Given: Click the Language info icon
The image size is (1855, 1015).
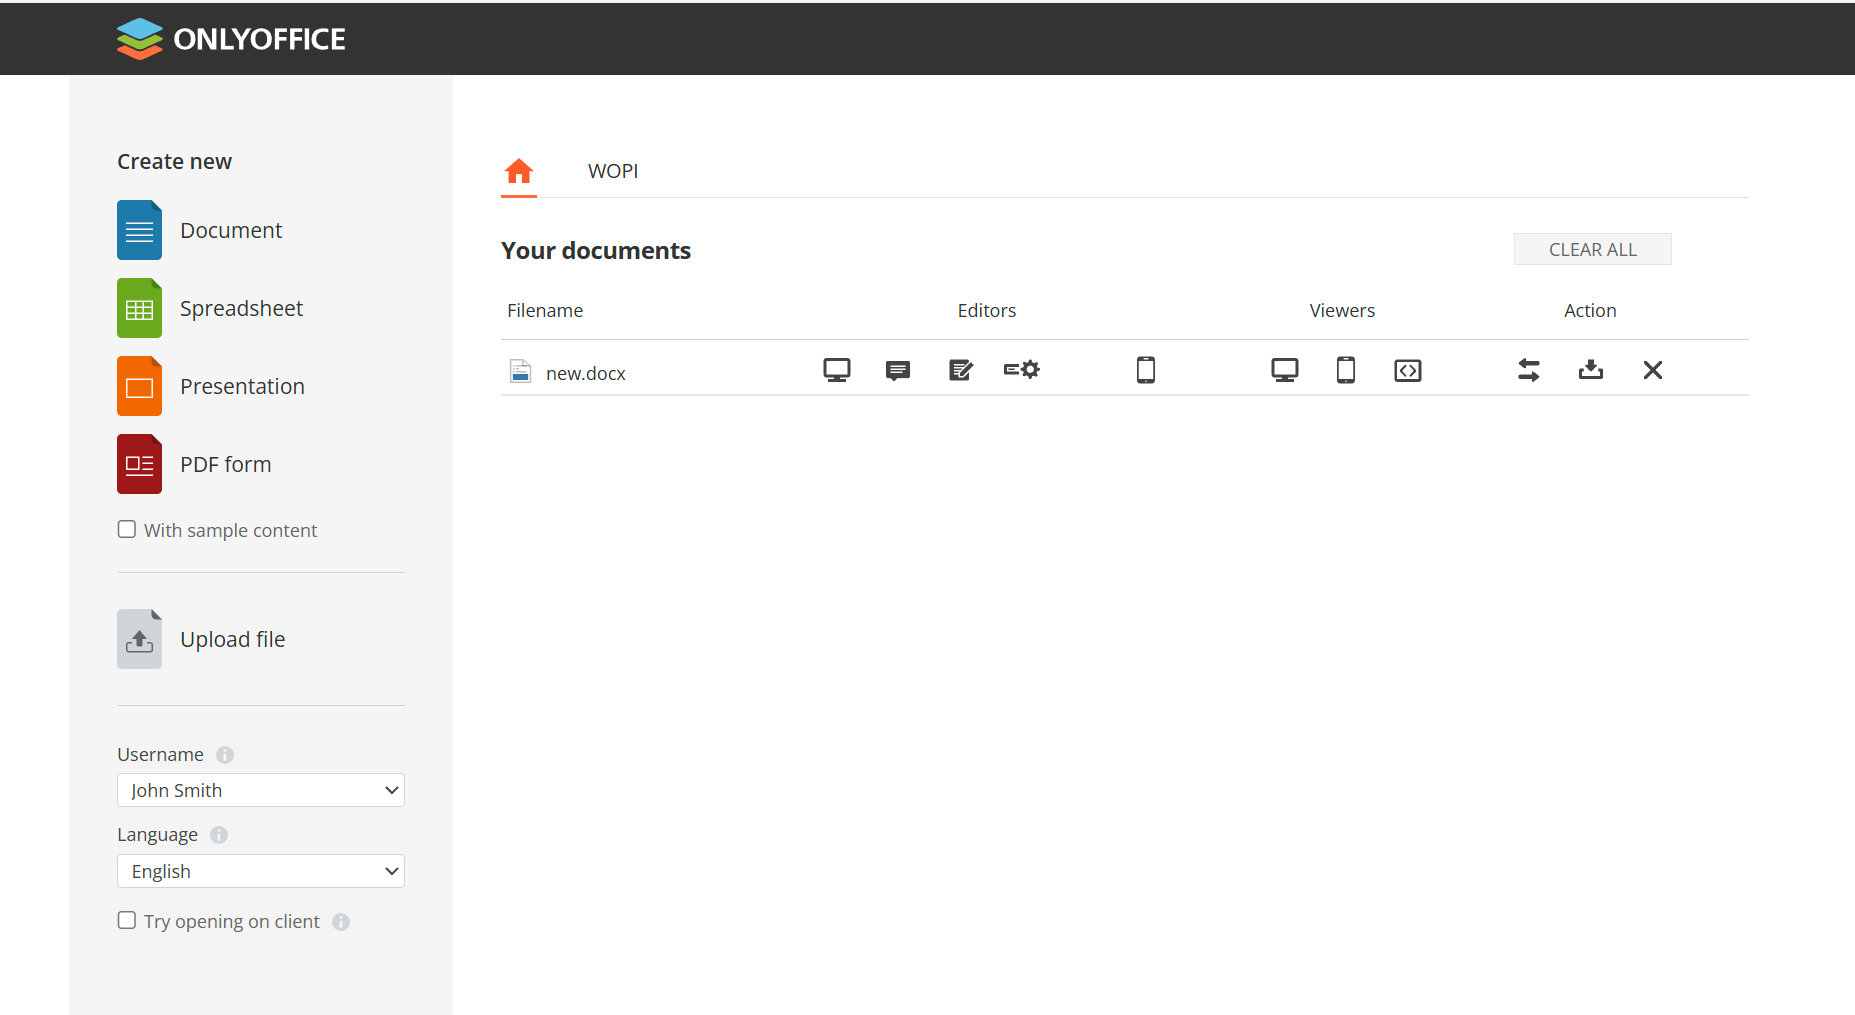Looking at the screenshot, I should pyautogui.click(x=219, y=835).
